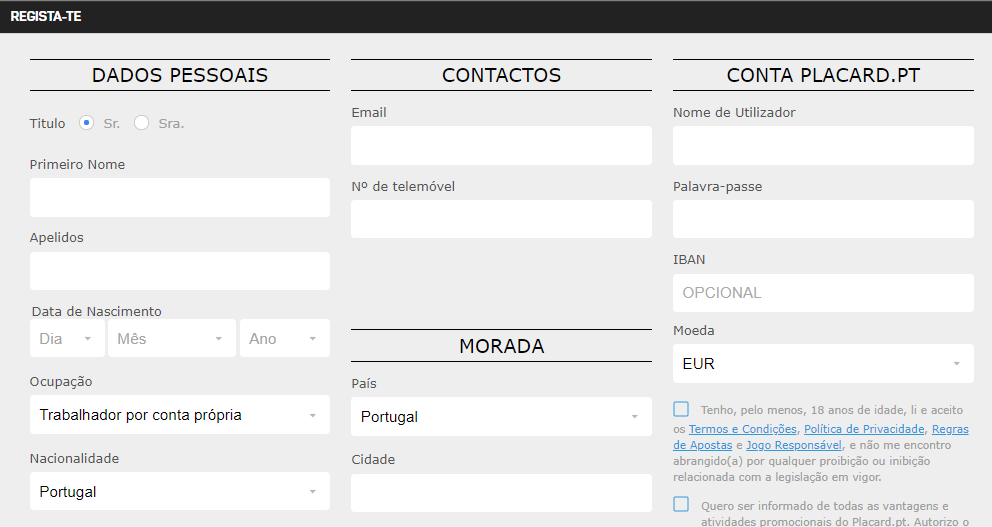
Task: Focus the Cidade input field
Action: point(501,493)
